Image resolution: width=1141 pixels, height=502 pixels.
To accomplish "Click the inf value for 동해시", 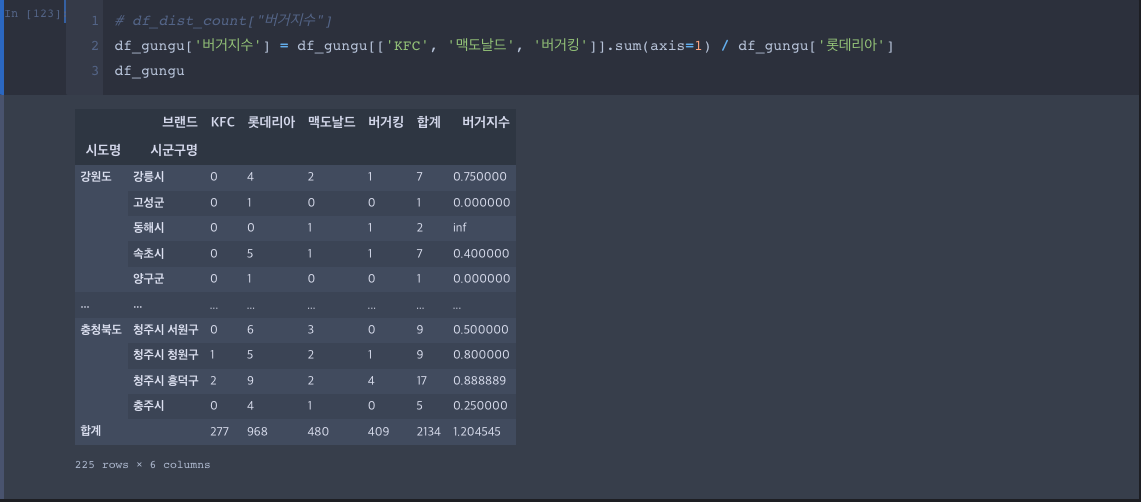I will [x=460, y=228].
